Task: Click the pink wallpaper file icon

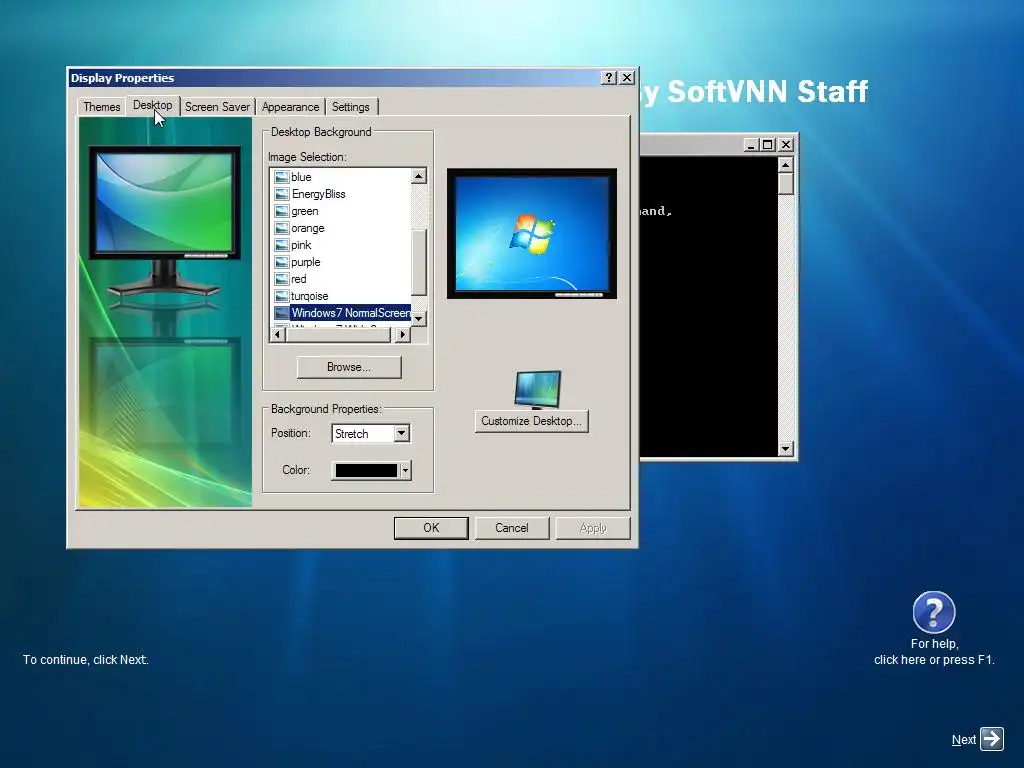Action: (x=281, y=245)
